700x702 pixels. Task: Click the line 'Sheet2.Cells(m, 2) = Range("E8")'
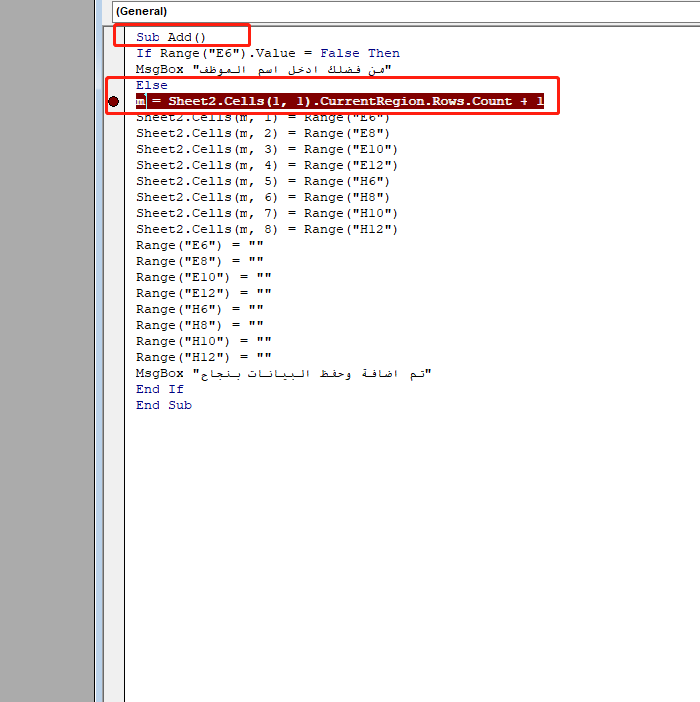(x=263, y=133)
